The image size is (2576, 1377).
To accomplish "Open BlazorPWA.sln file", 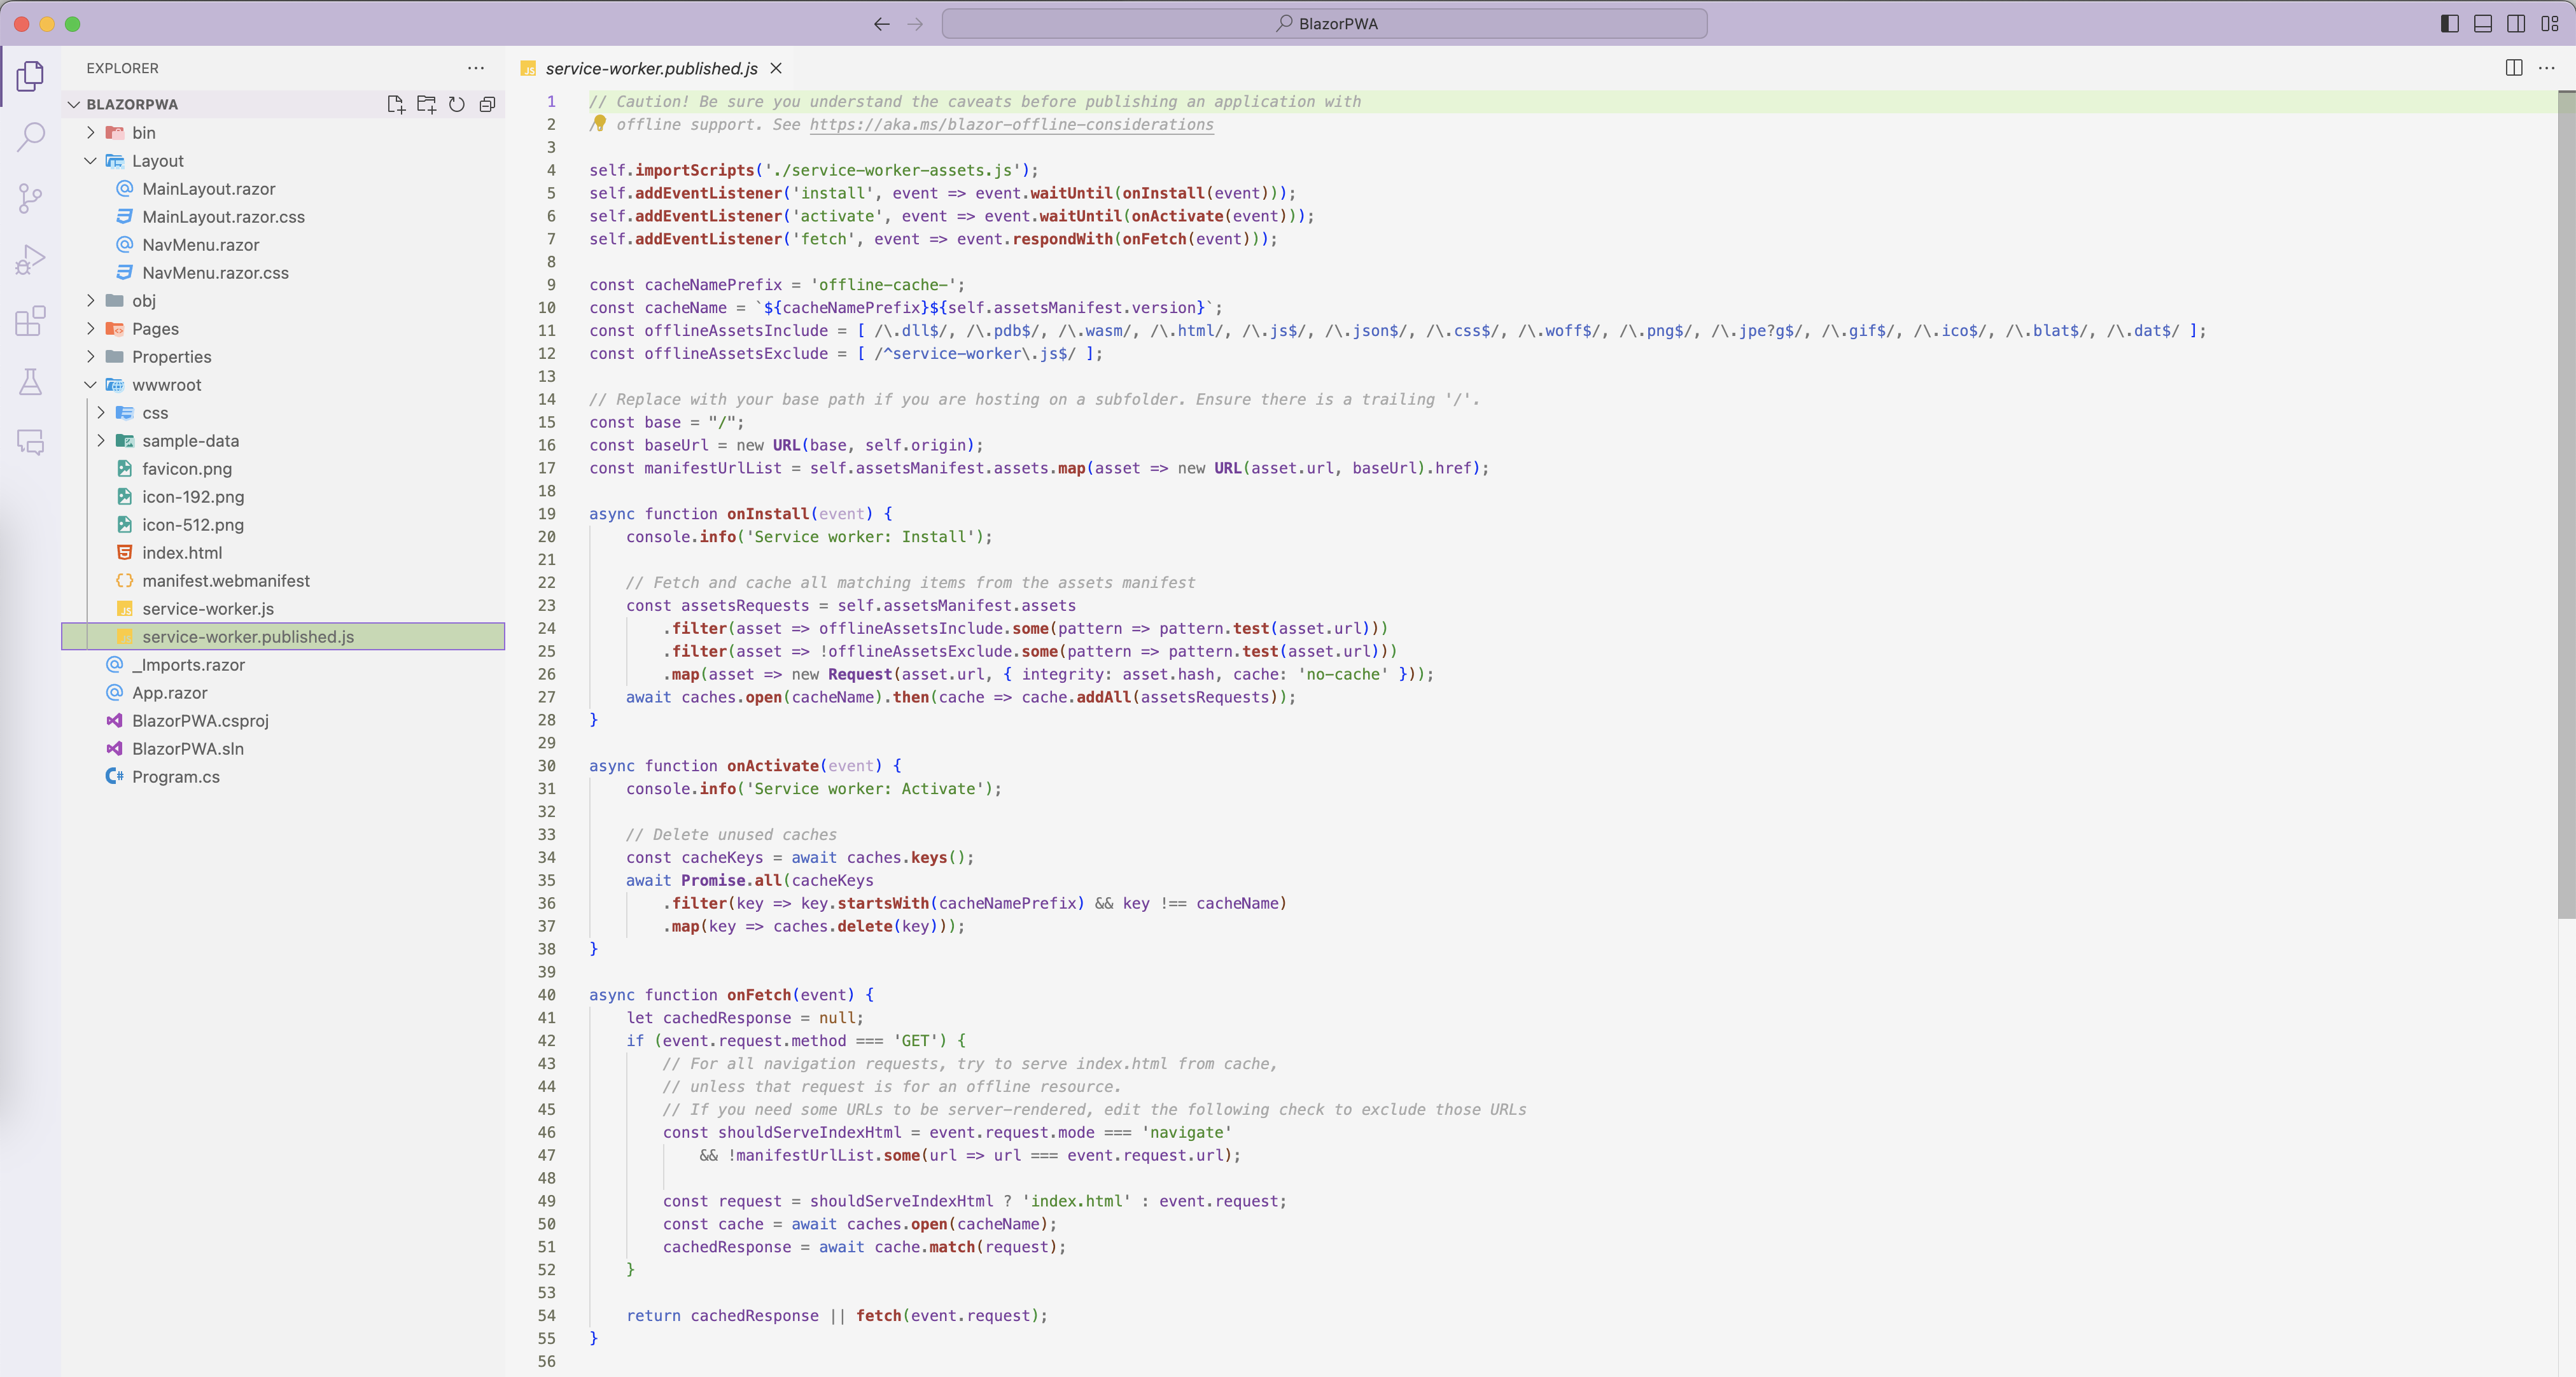I will tap(283, 748).
